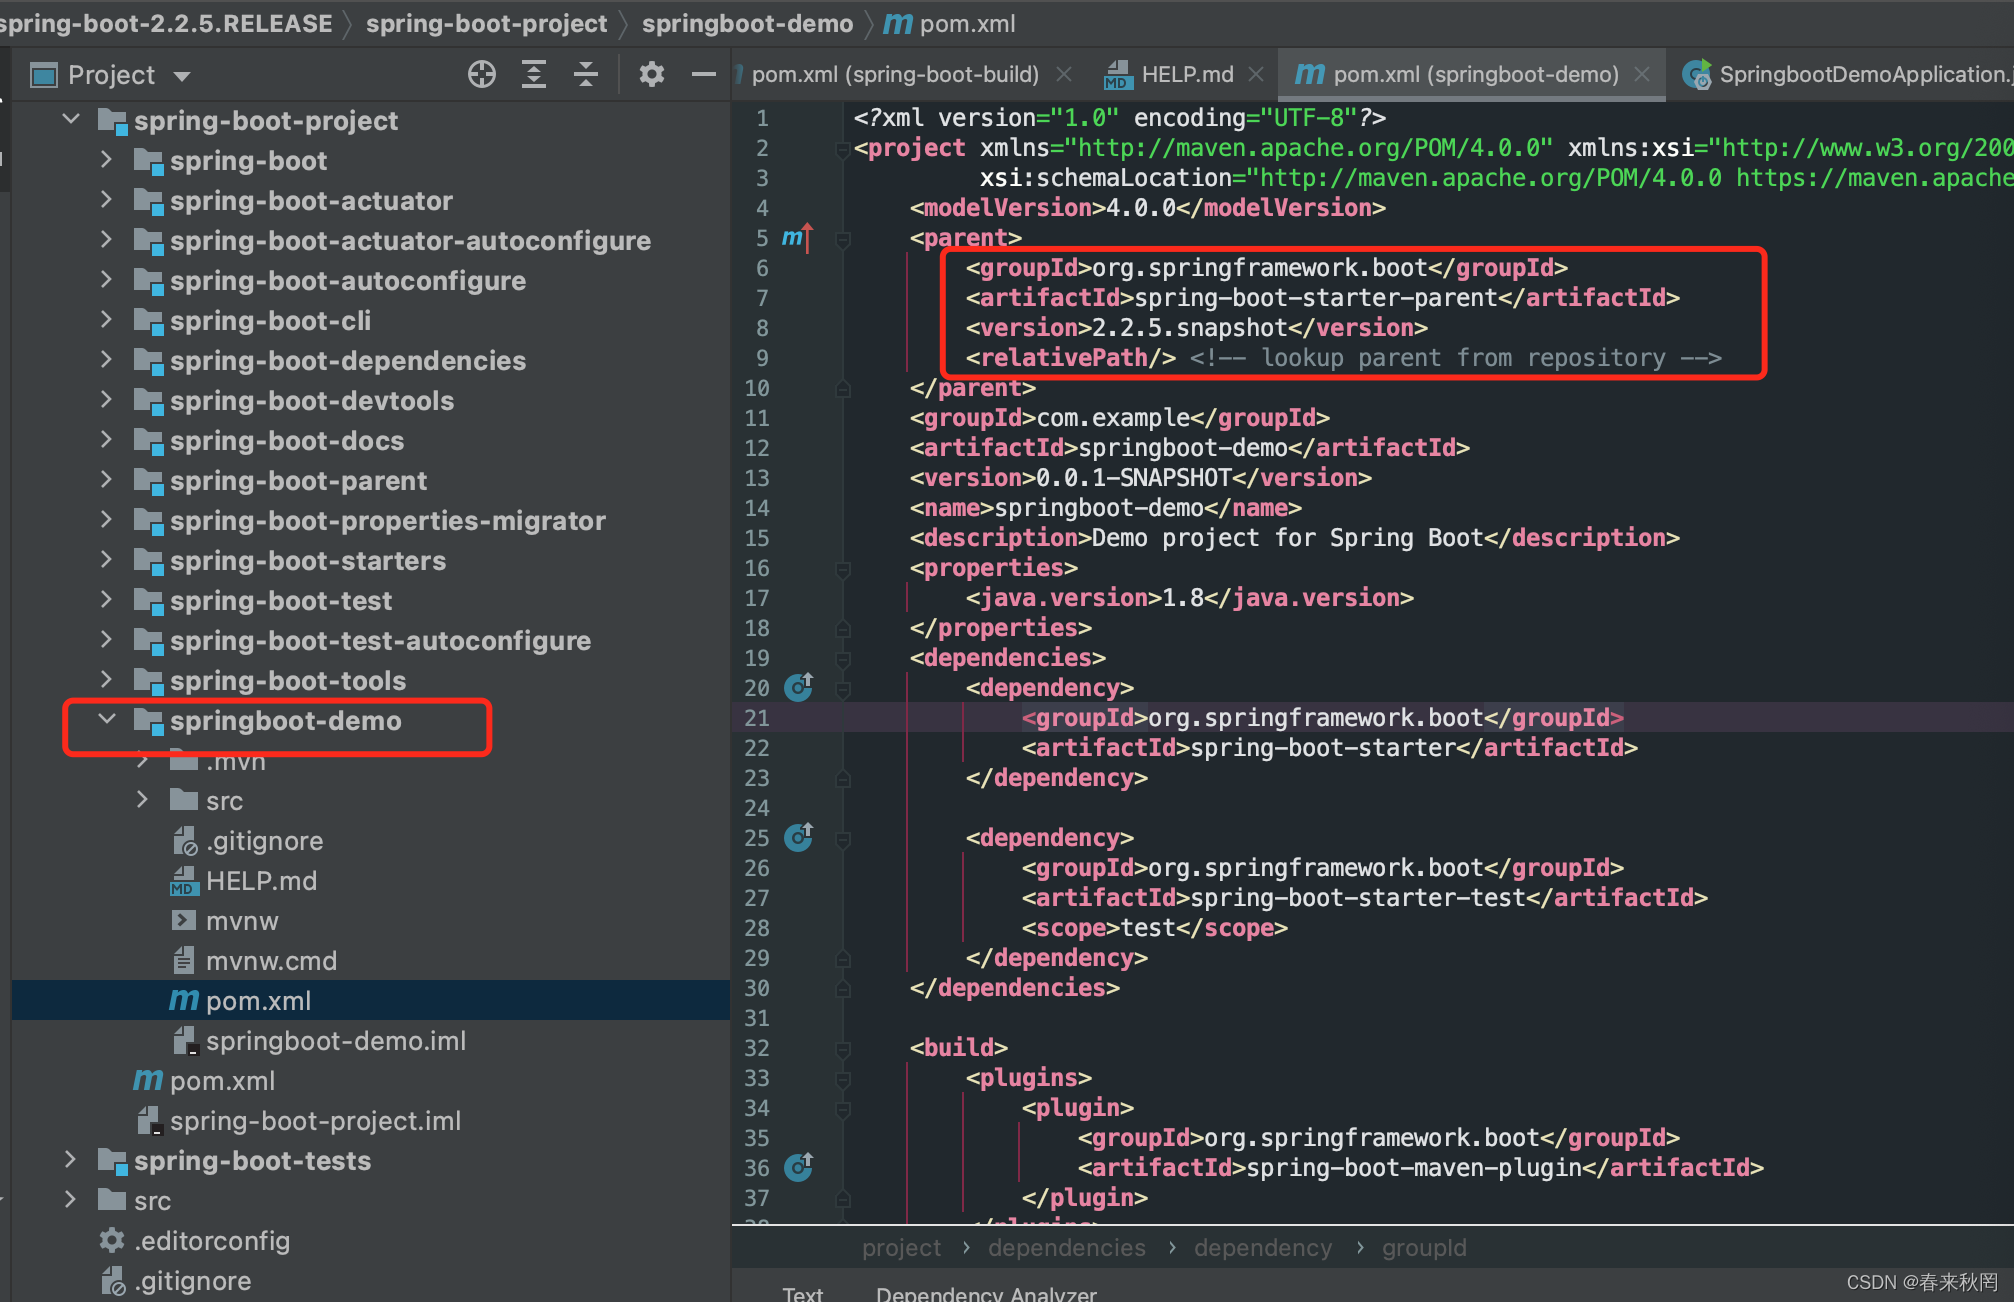Fold the properties block on line 16
Screen dimensions: 2014x1302
(x=843, y=569)
